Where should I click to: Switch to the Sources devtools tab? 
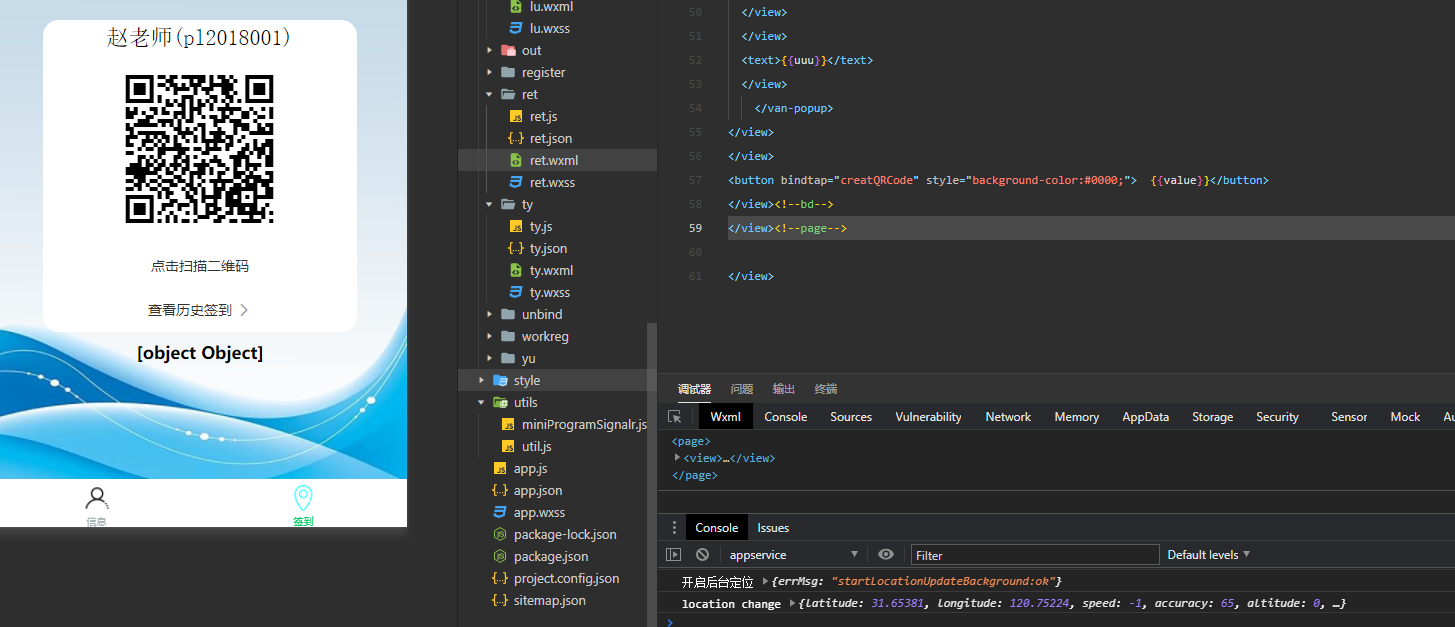point(851,417)
